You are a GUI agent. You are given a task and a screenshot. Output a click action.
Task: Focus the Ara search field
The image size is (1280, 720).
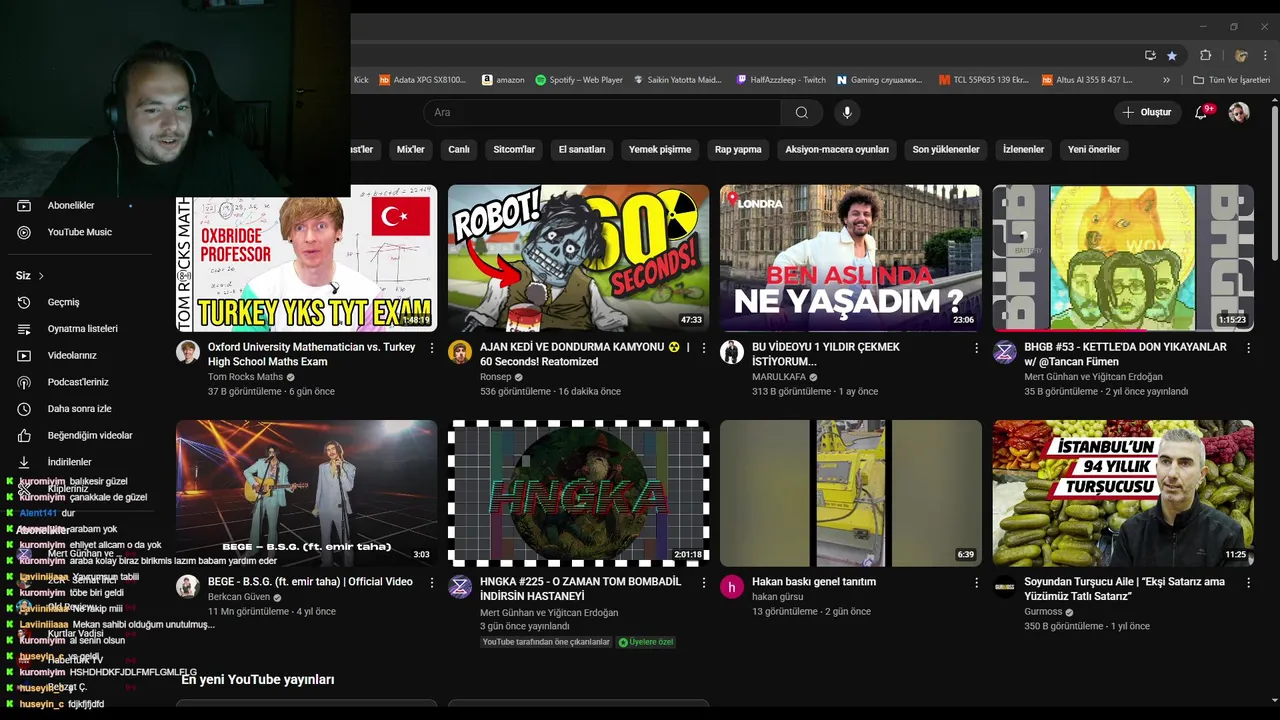coord(602,113)
